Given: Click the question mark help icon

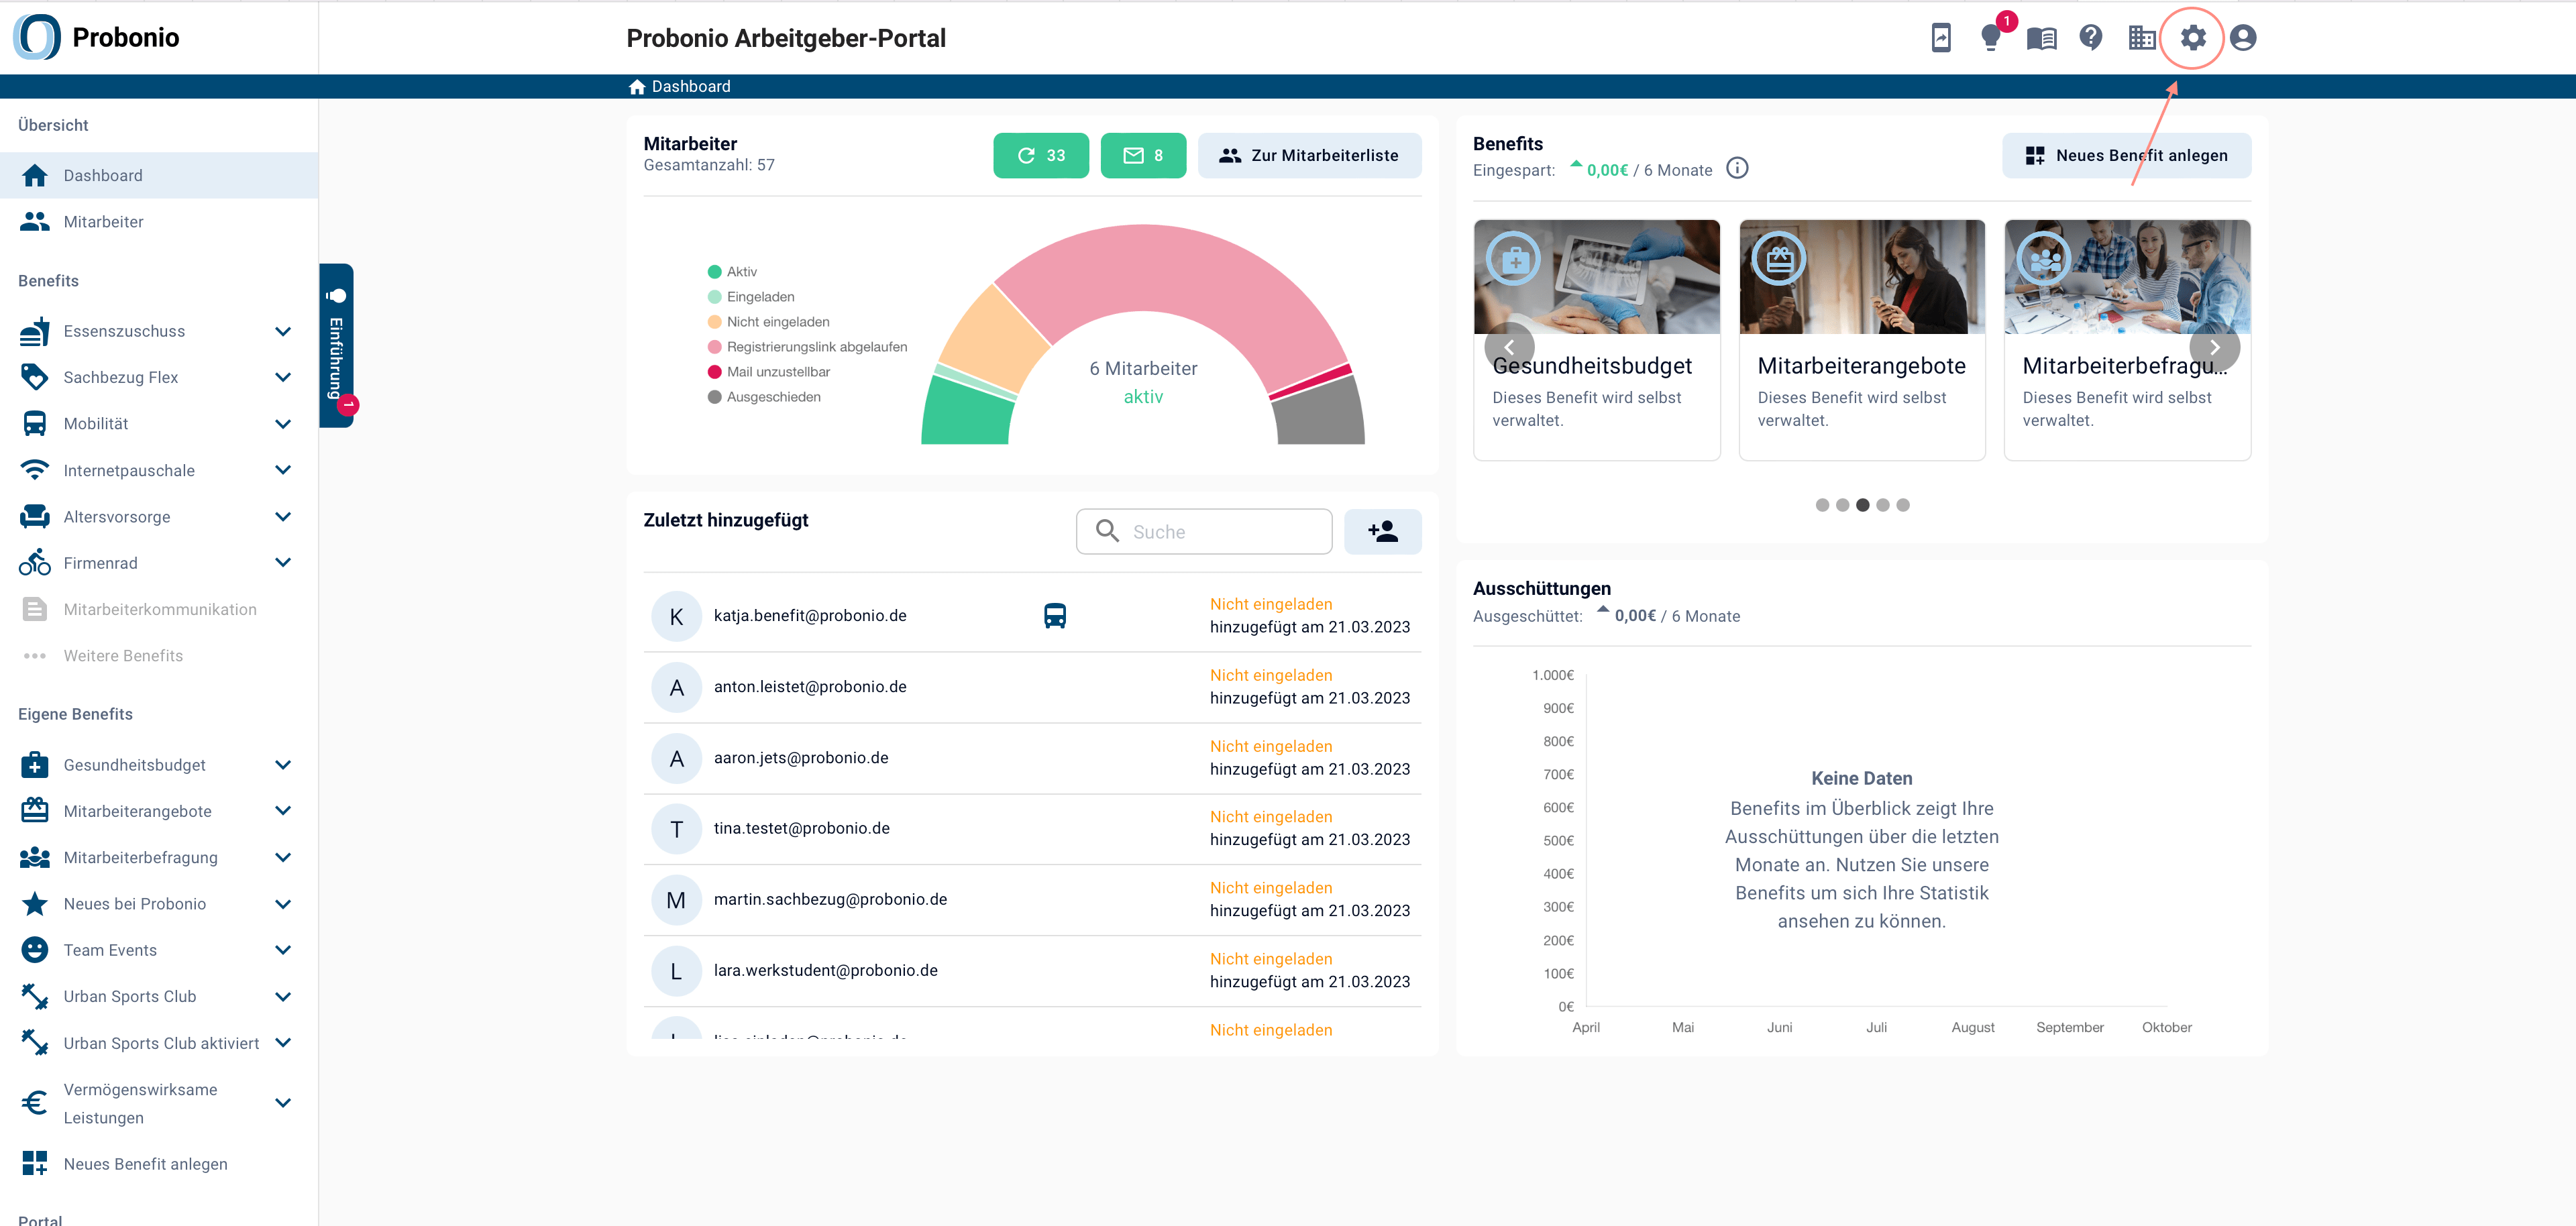Looking at the screenshot, I should pos(2091,38).
